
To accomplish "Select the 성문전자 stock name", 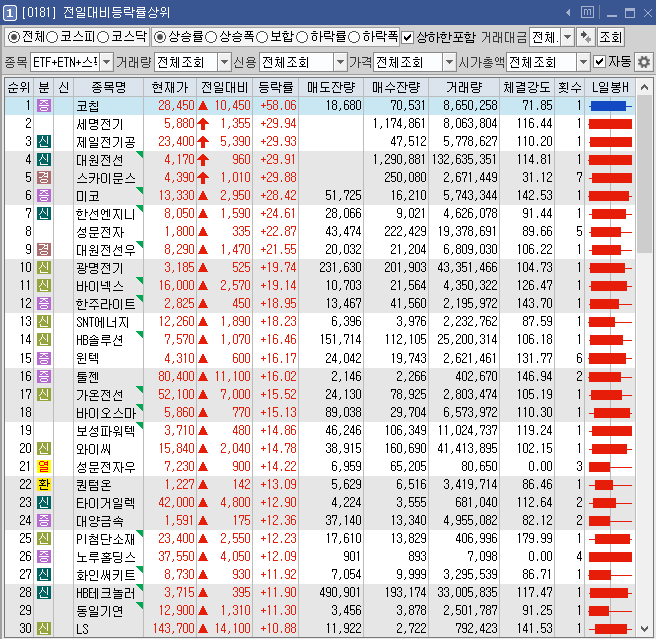I will coord(100,232).
